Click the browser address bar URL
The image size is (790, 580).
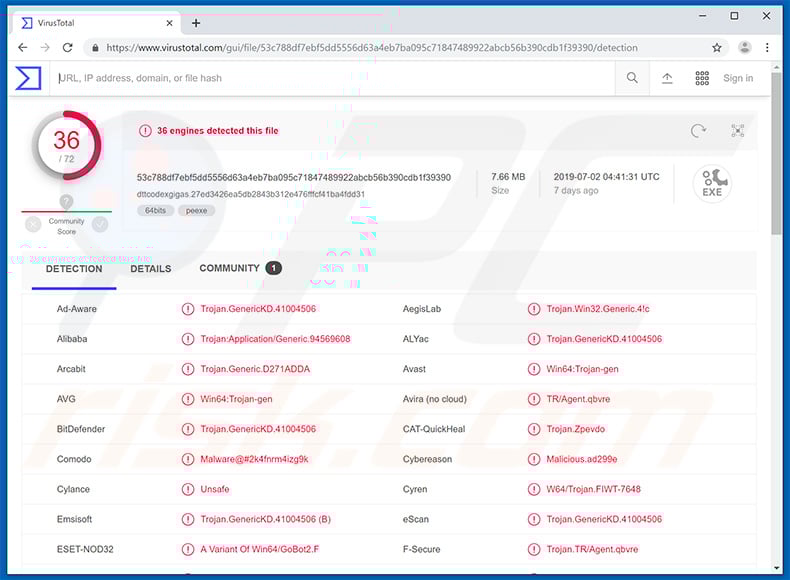[x=372, y=48]
